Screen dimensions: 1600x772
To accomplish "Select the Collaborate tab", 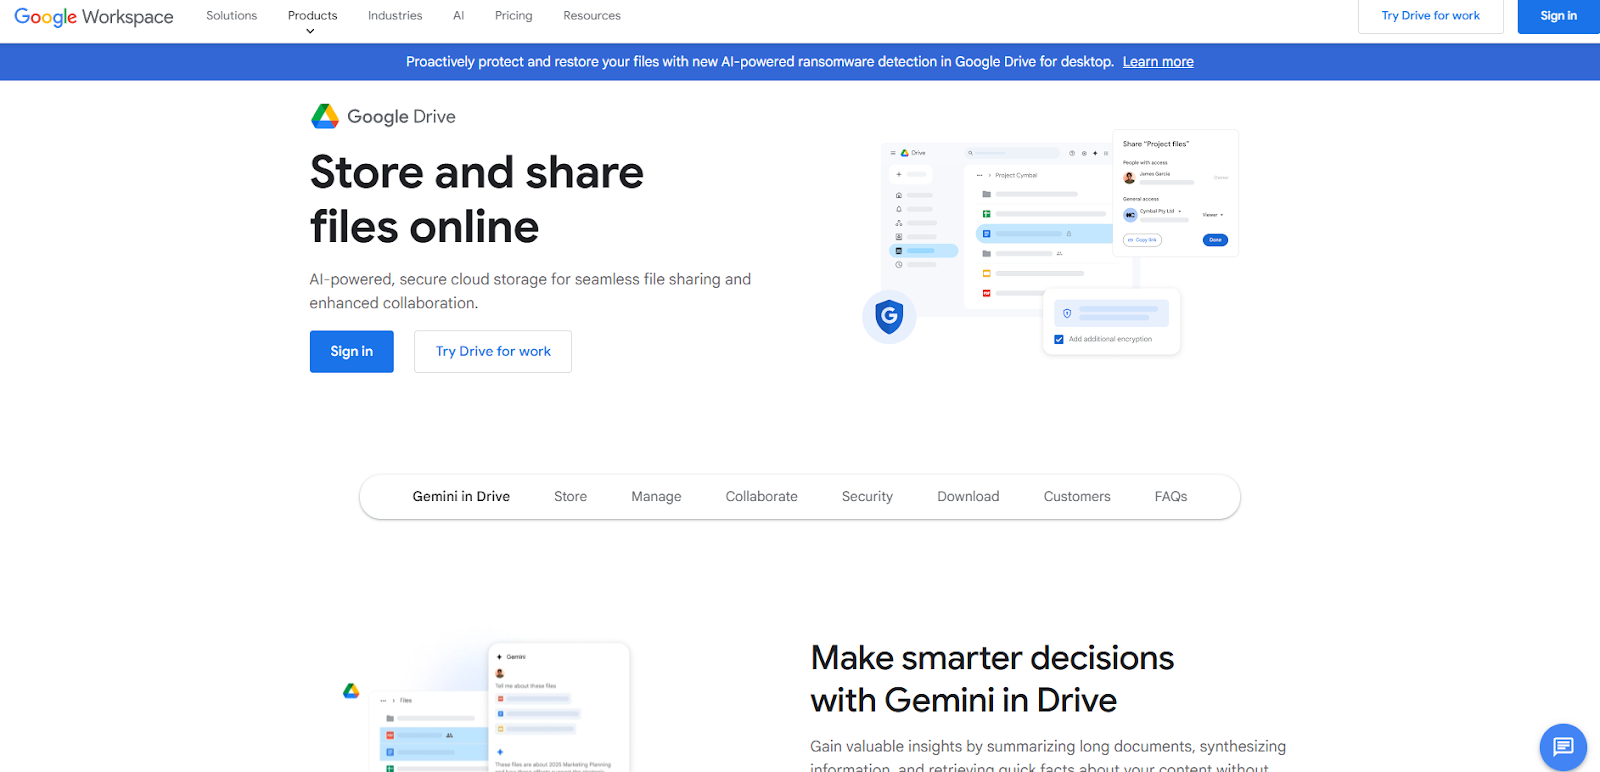I will (762, 497).
